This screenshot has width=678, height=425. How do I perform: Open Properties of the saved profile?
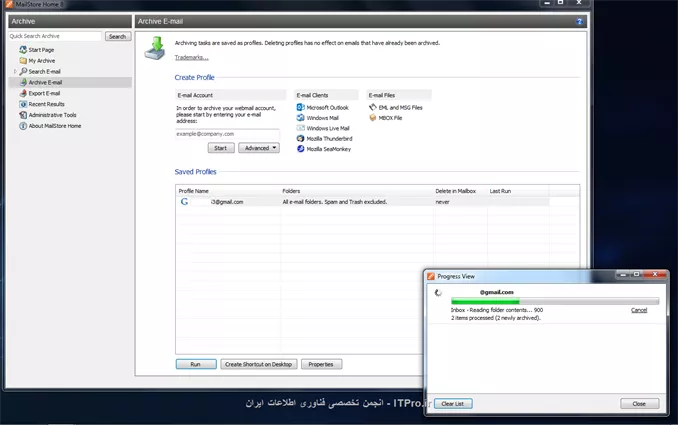321,364
